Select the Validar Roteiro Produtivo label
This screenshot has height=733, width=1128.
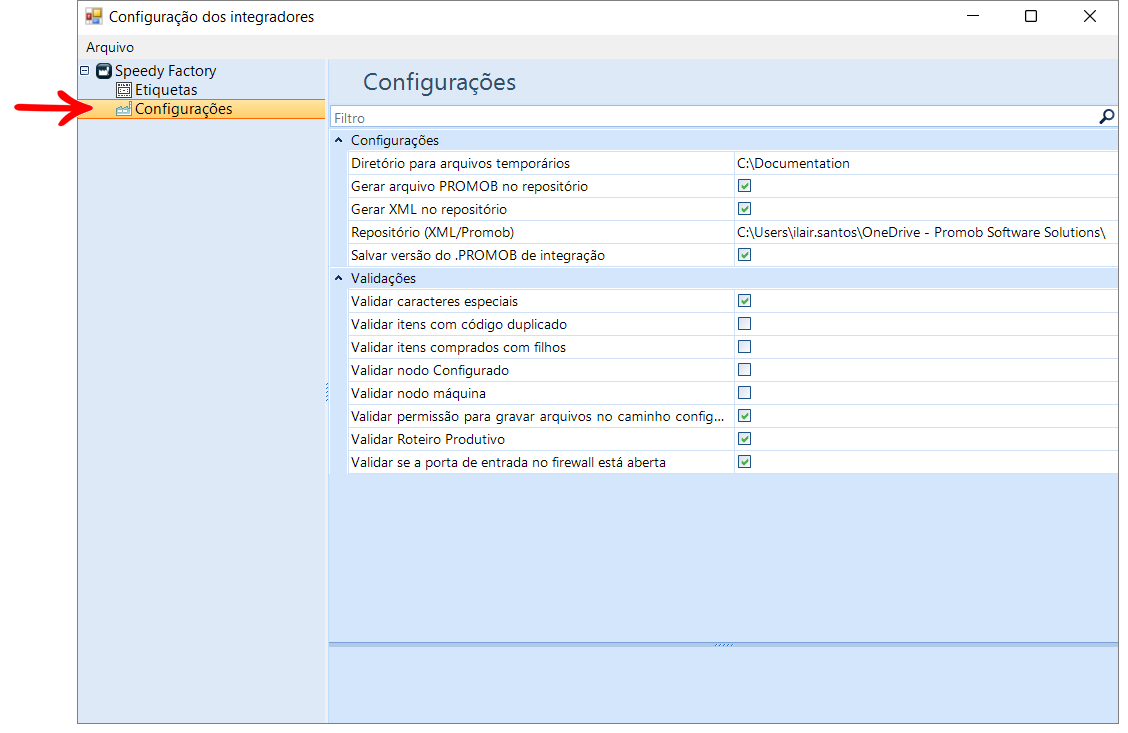[428, 440]
